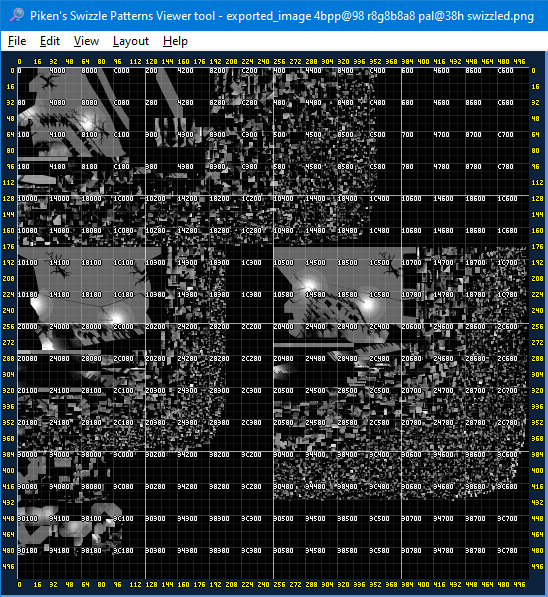Click the block address label 3C680
Screen dimensions: 548x597
point(507,487)
